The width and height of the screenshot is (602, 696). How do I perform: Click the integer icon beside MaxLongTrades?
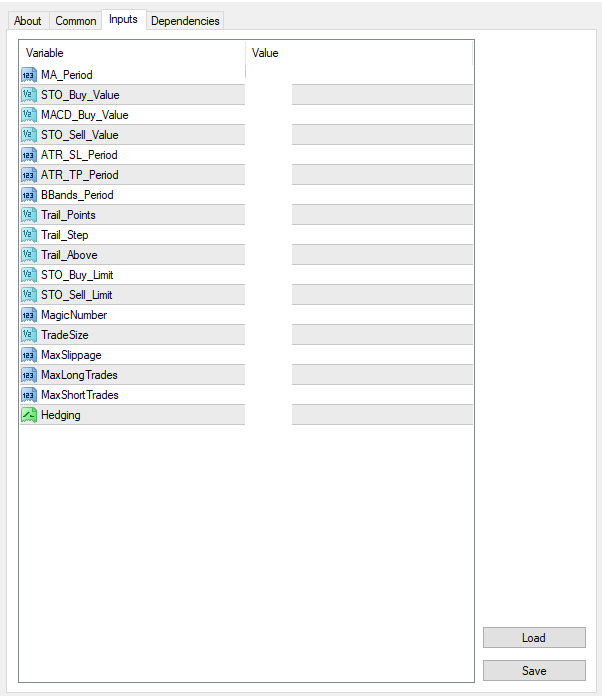29,375
